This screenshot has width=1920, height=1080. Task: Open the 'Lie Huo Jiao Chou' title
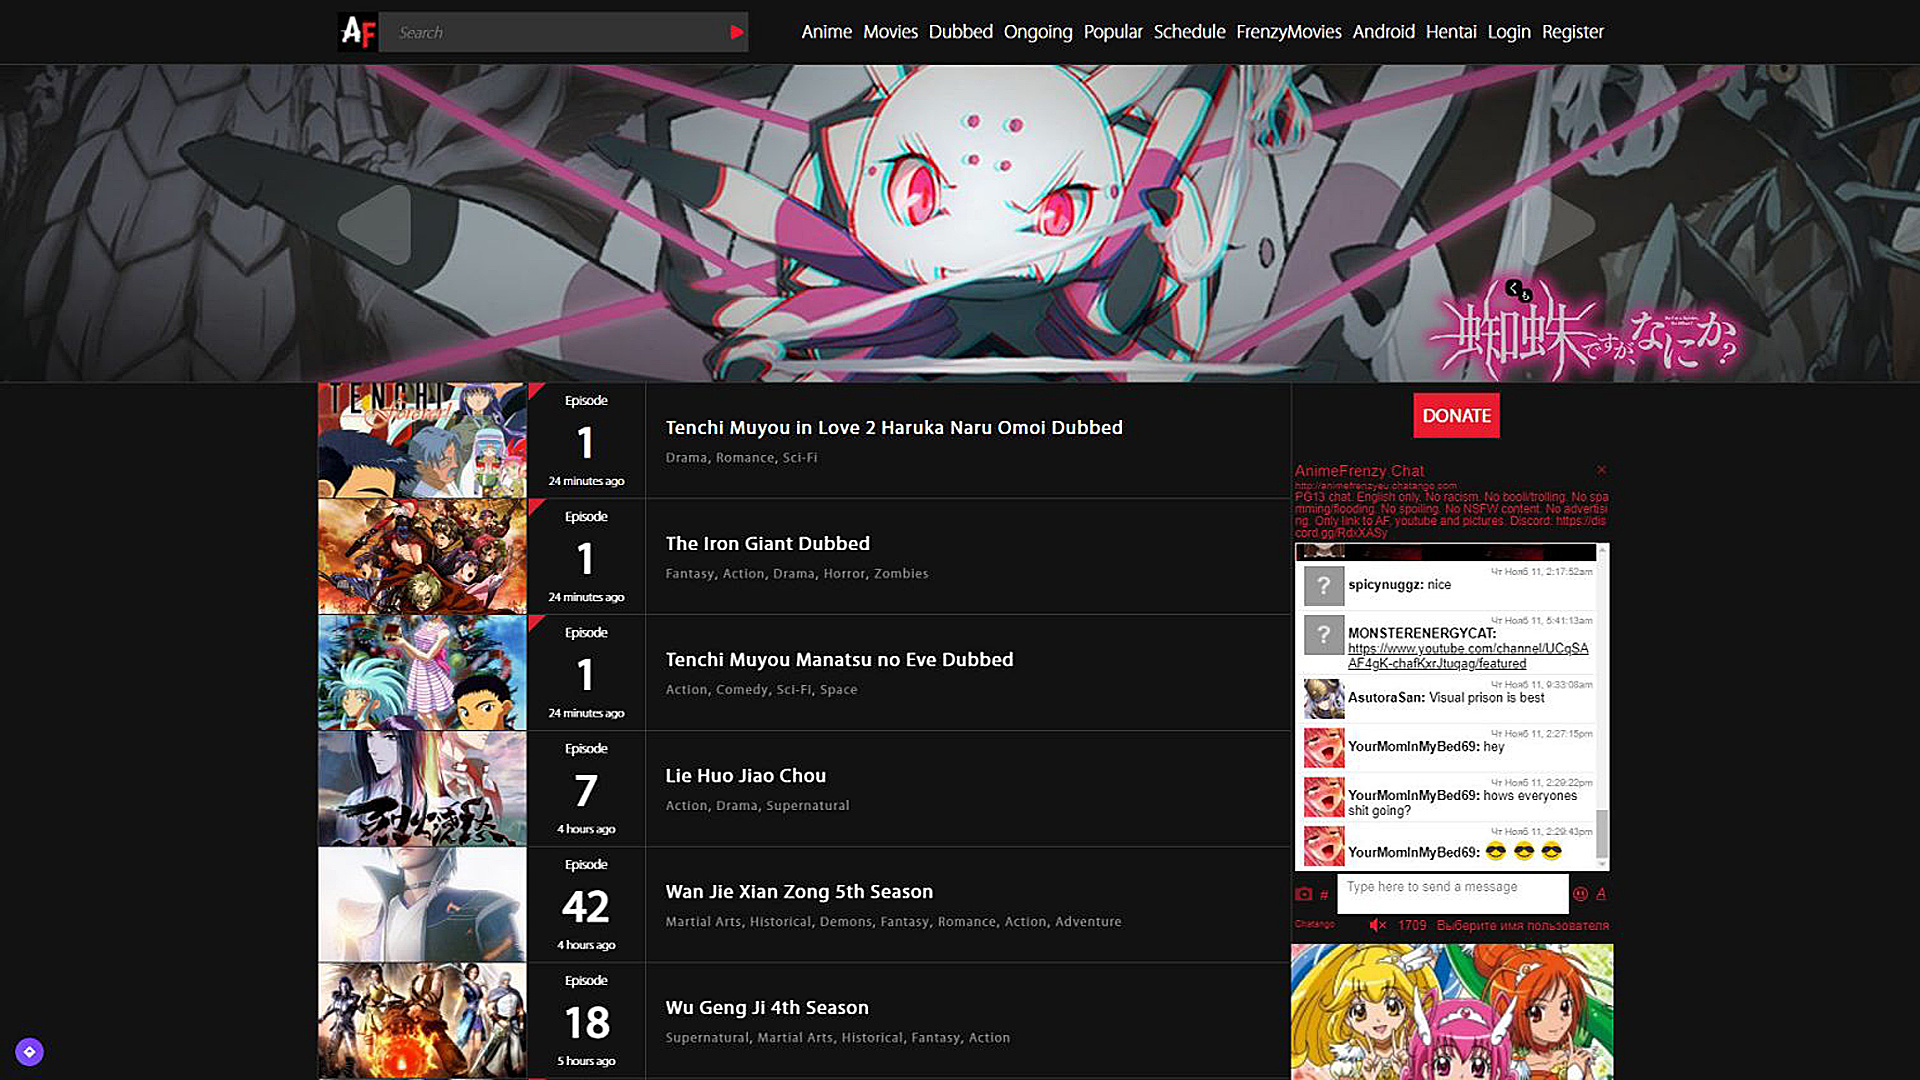[x=745, y=775]
